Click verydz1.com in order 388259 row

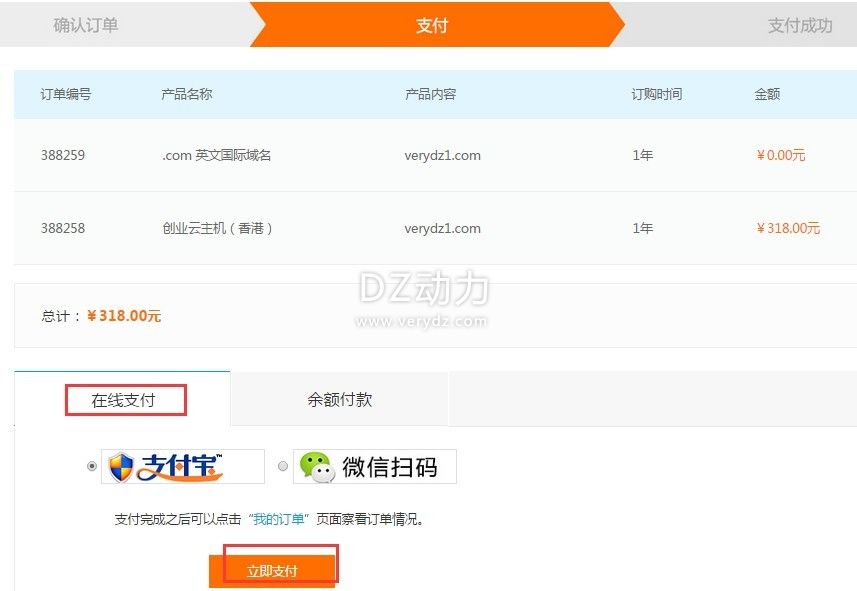point(443,155)
